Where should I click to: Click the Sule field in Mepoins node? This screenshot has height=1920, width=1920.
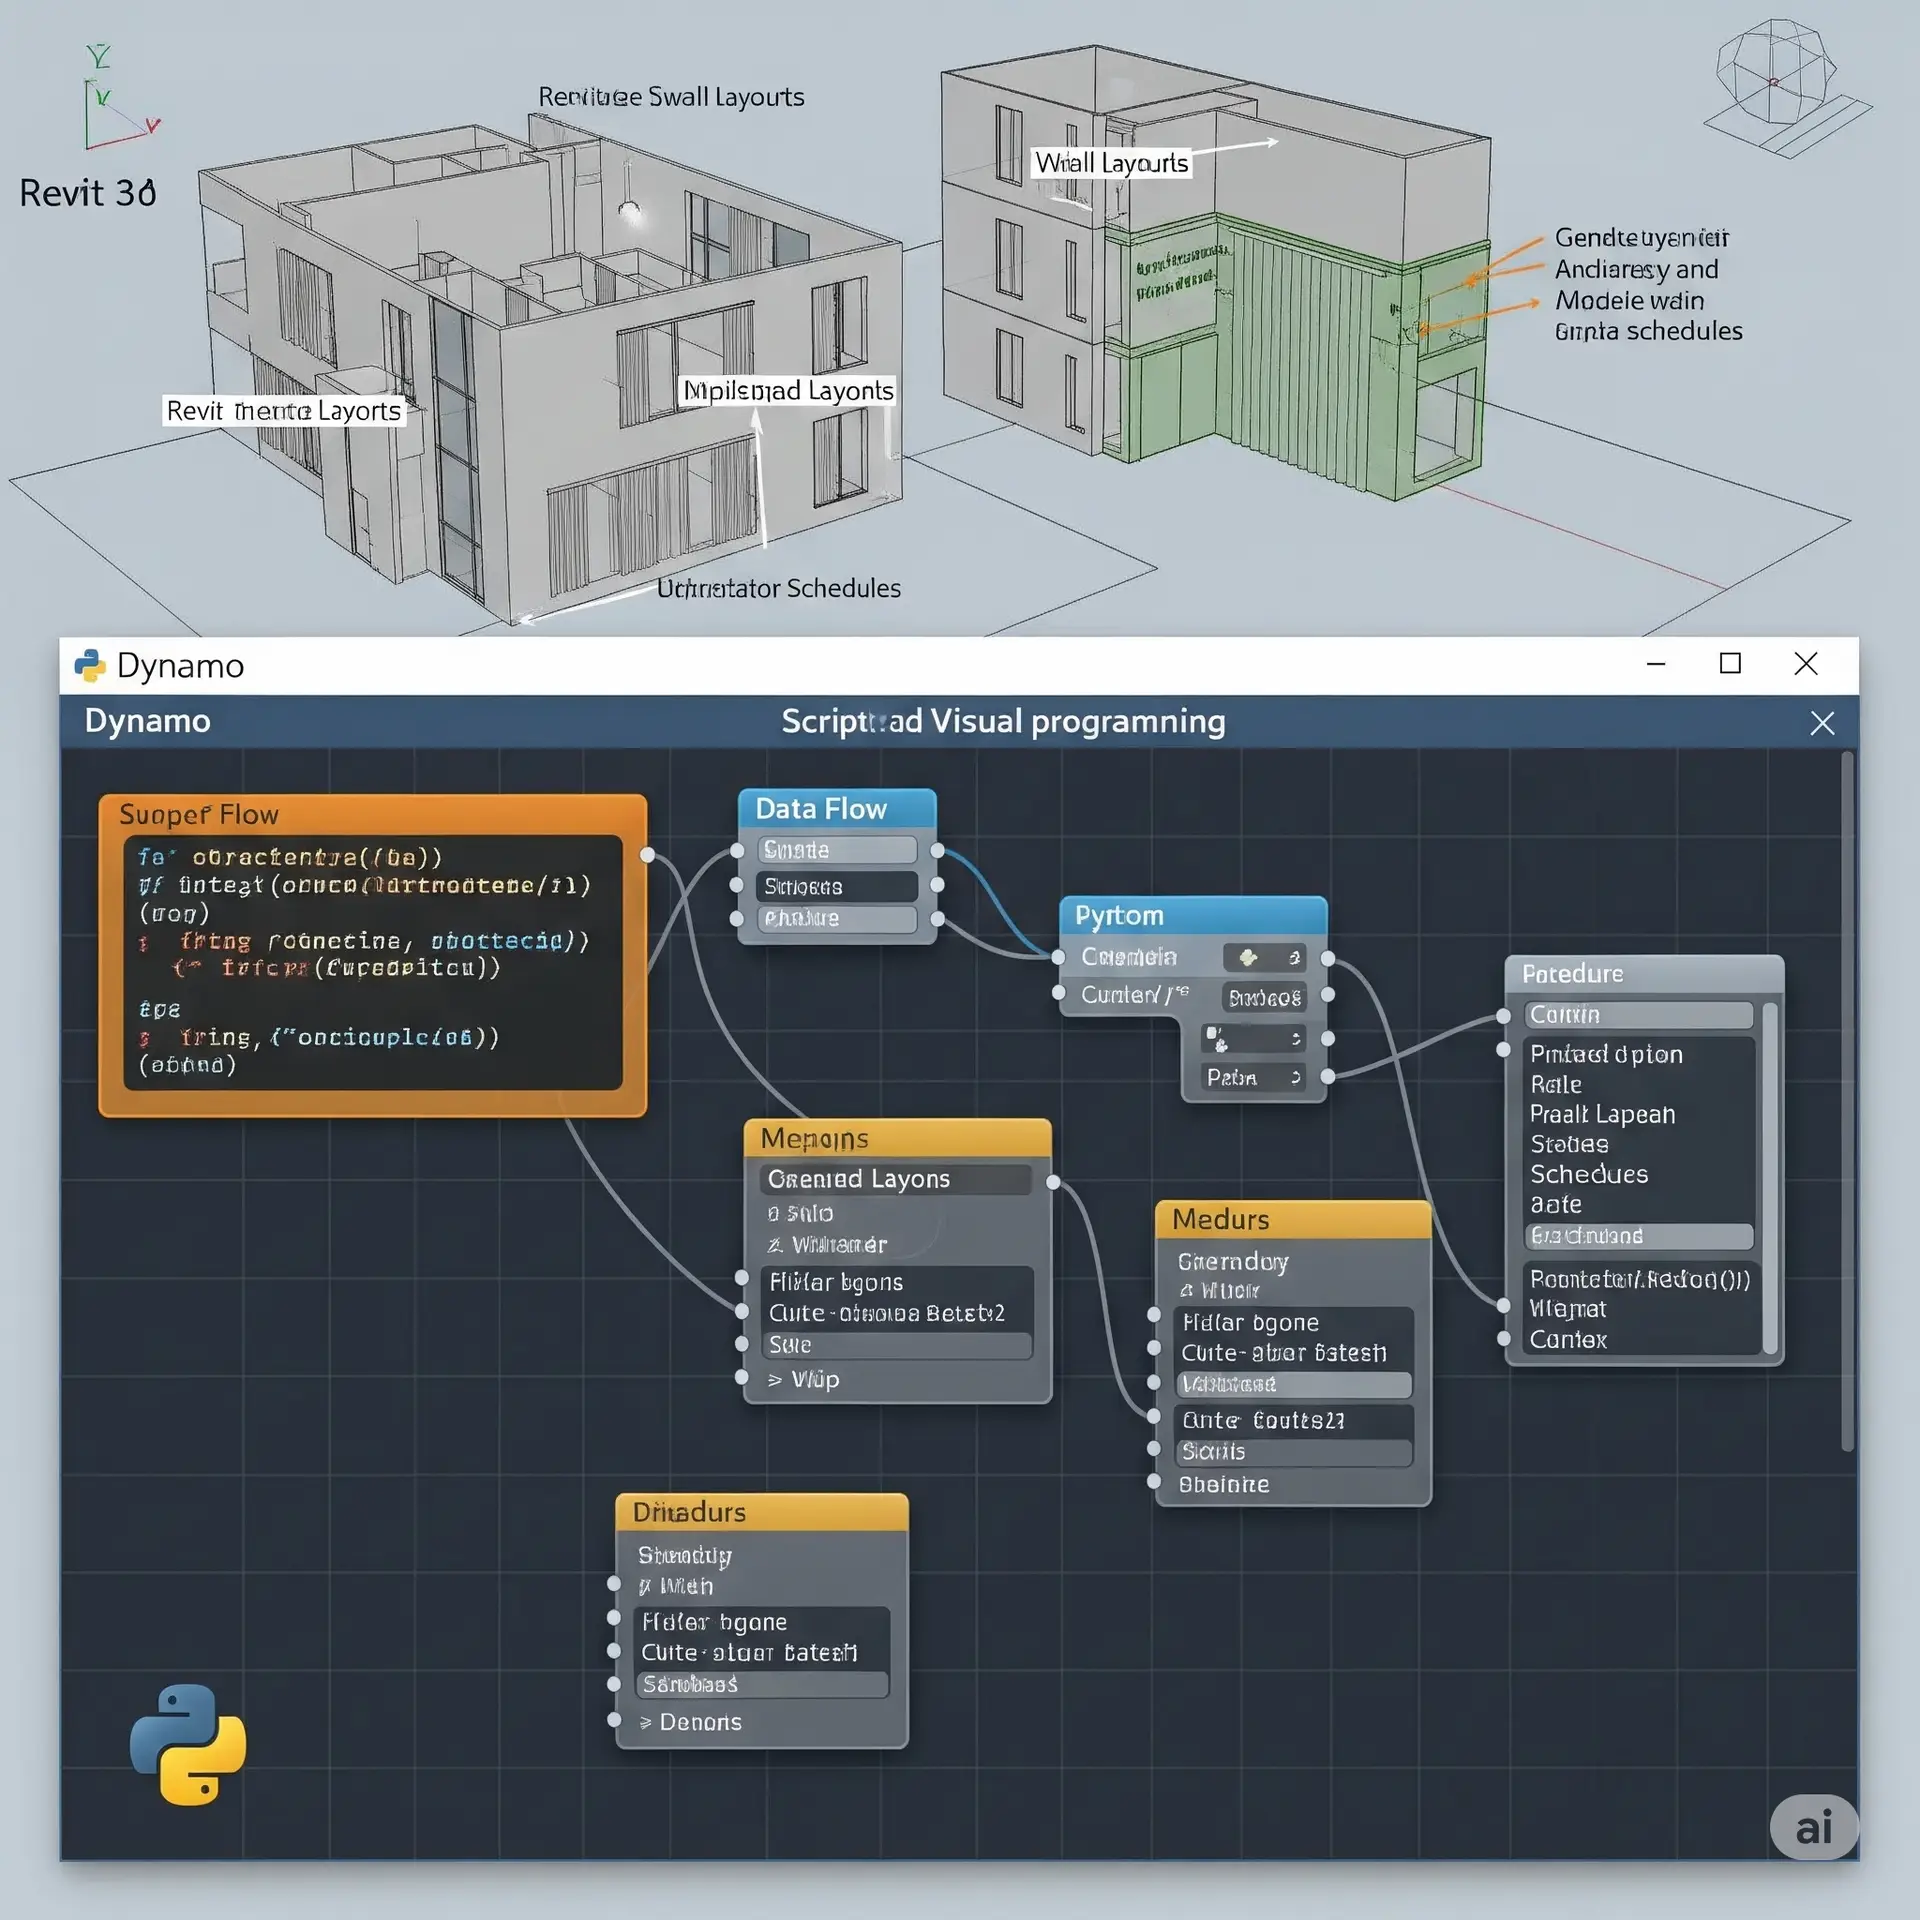coord(898,1345)
